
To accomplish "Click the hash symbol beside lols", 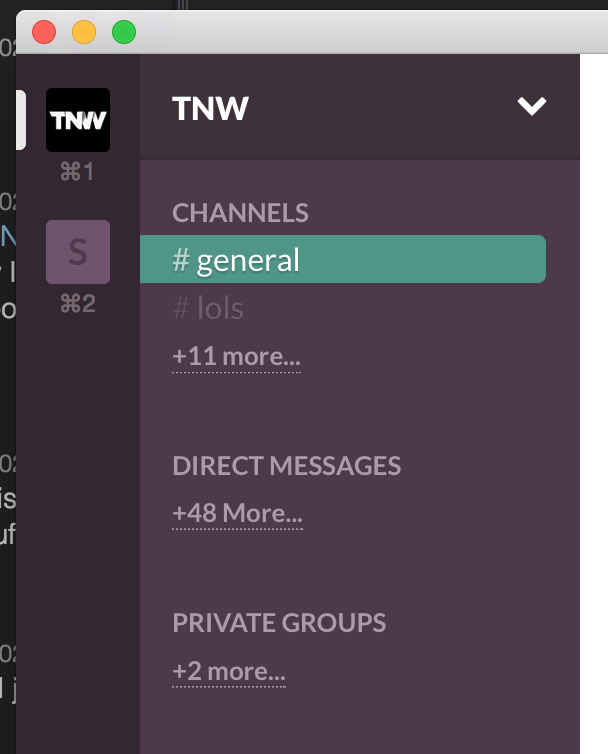I will tap(181, 308).
